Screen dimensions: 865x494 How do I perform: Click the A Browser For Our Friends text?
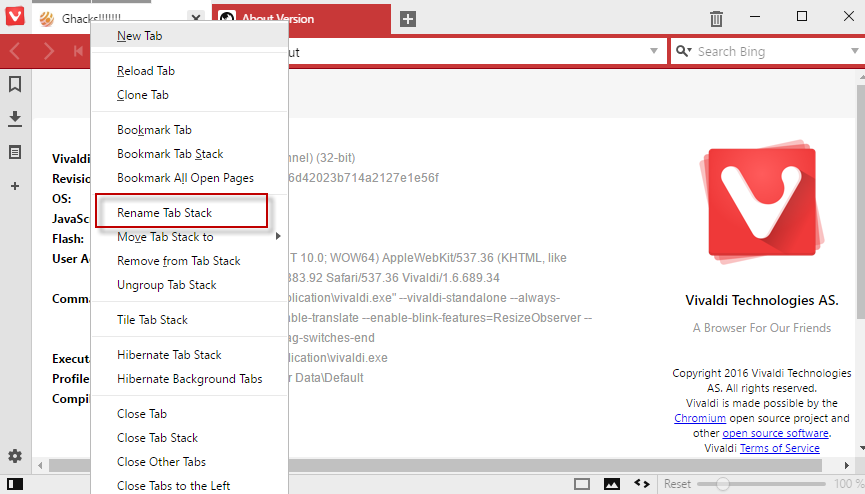tap(761, 328)
